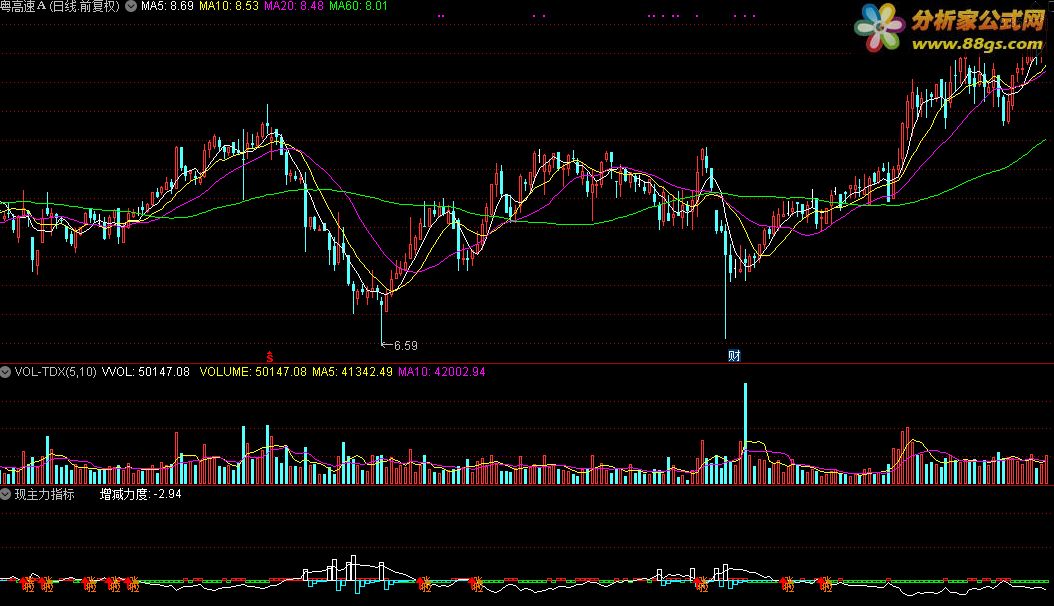1054x606 pixels.
Task: Select the magenta MA20: 8.48 label
Action: point(294,6)
